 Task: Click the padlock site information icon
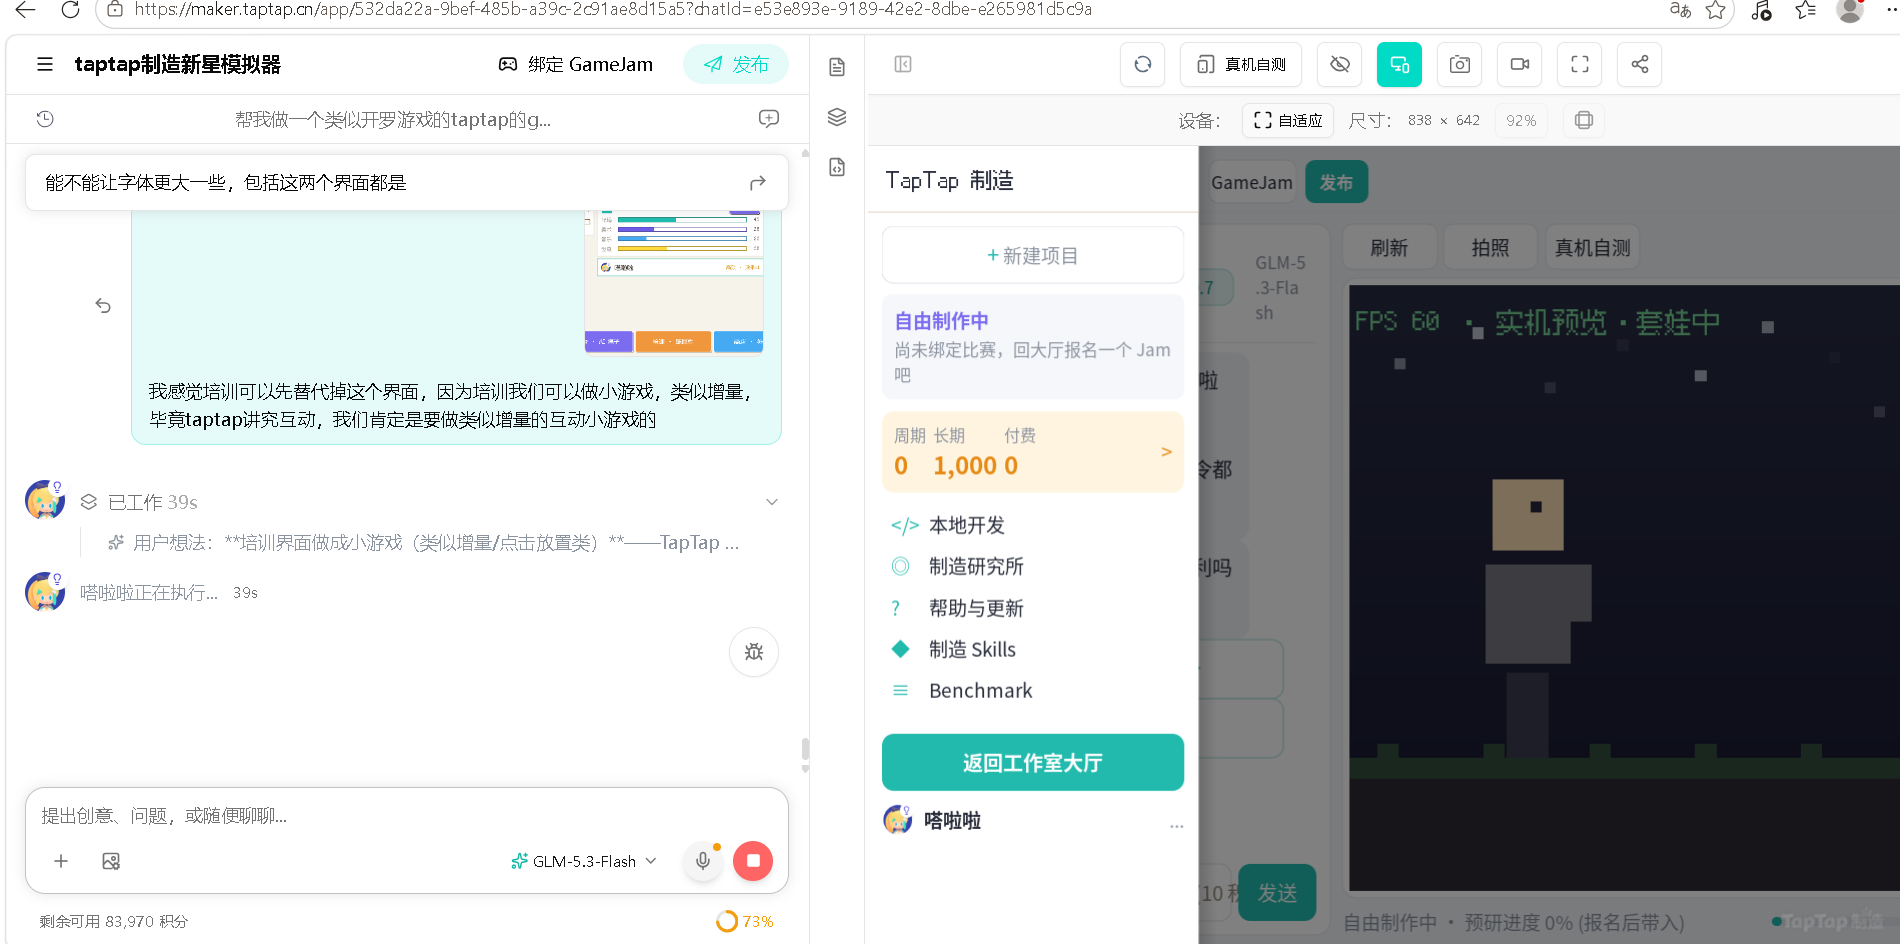pyautogui.click(x=115, y=10)
